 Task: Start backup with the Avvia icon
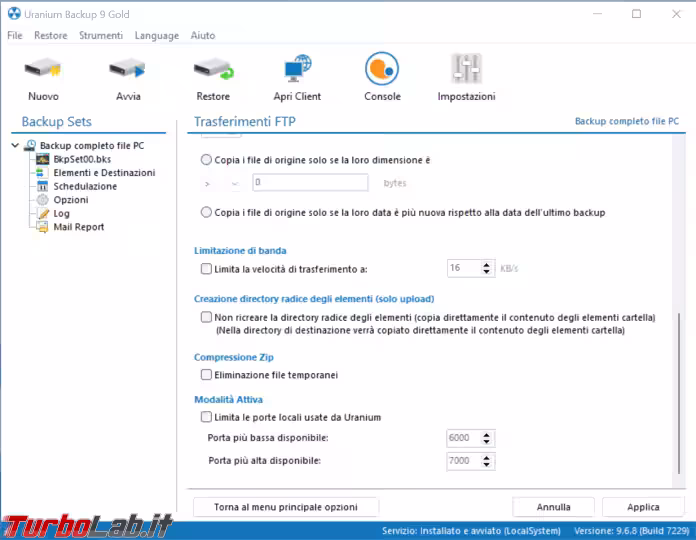point(128,69)
